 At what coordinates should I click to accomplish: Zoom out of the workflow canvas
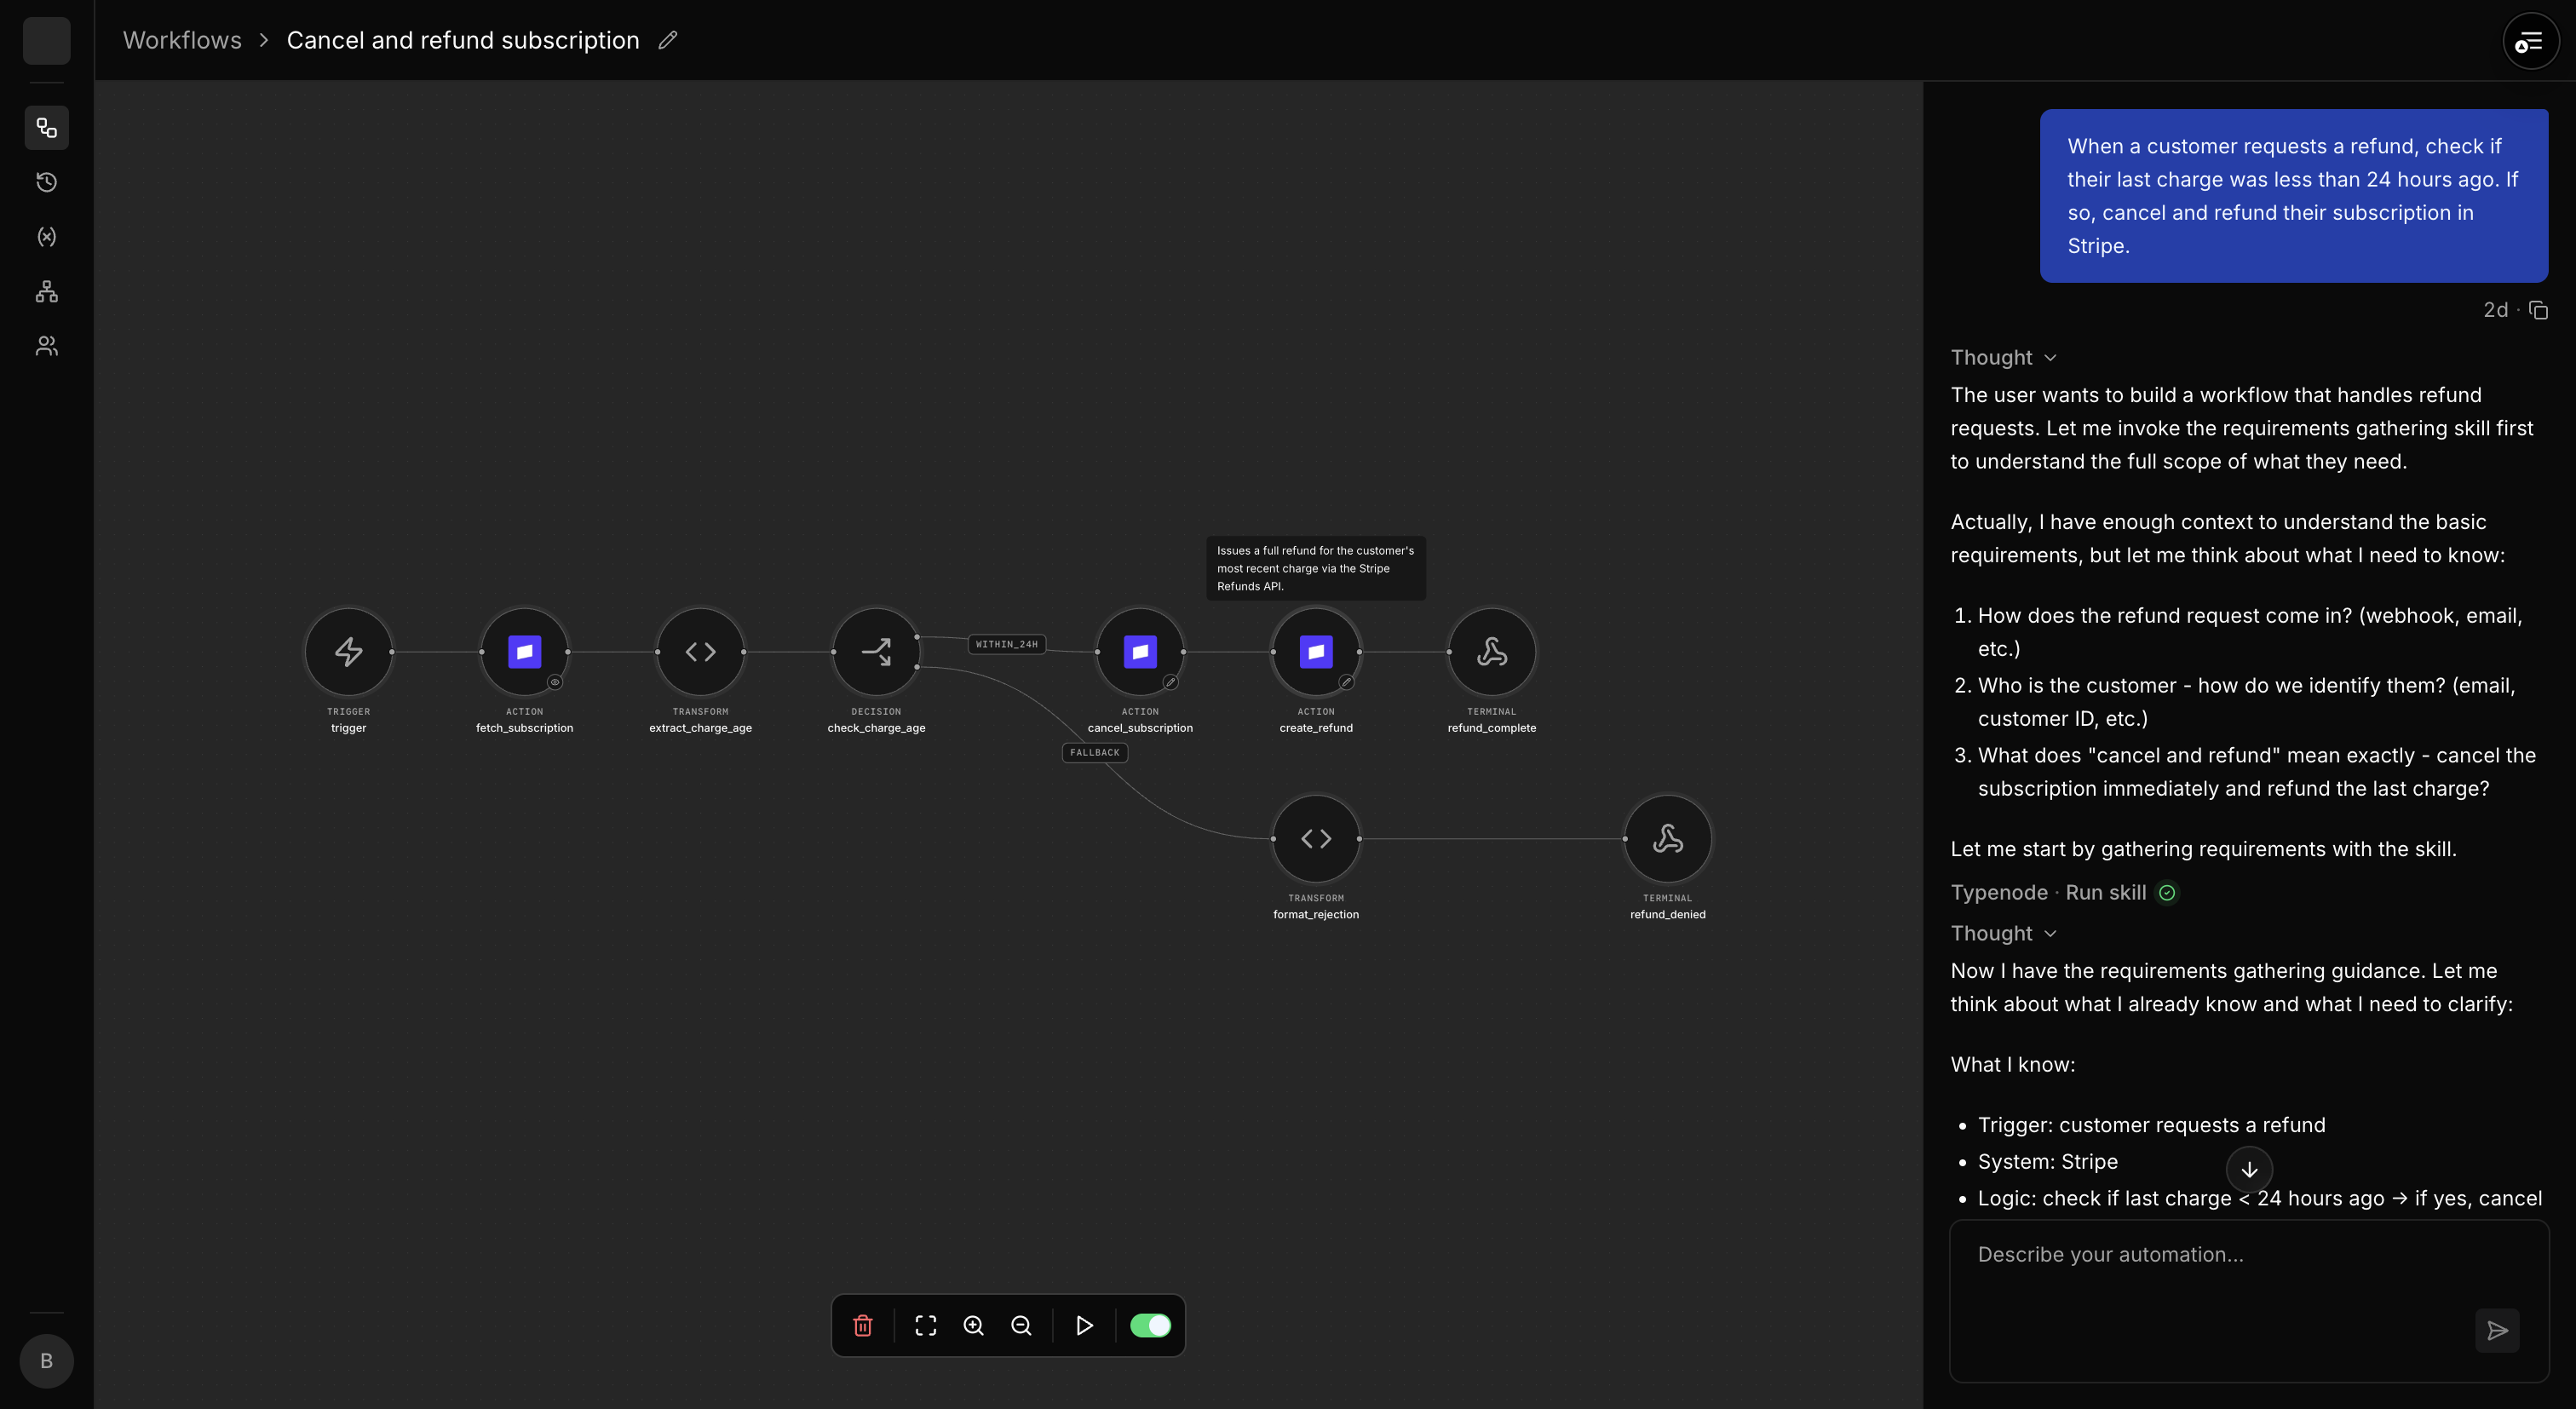click(x=1021, y=1325)
